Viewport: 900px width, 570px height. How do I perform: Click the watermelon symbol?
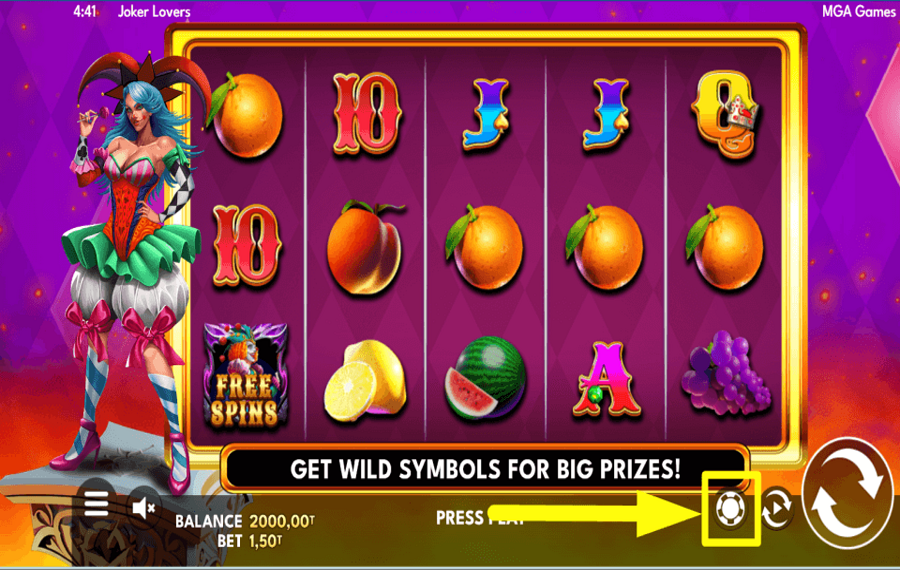(x=486, y=377)
